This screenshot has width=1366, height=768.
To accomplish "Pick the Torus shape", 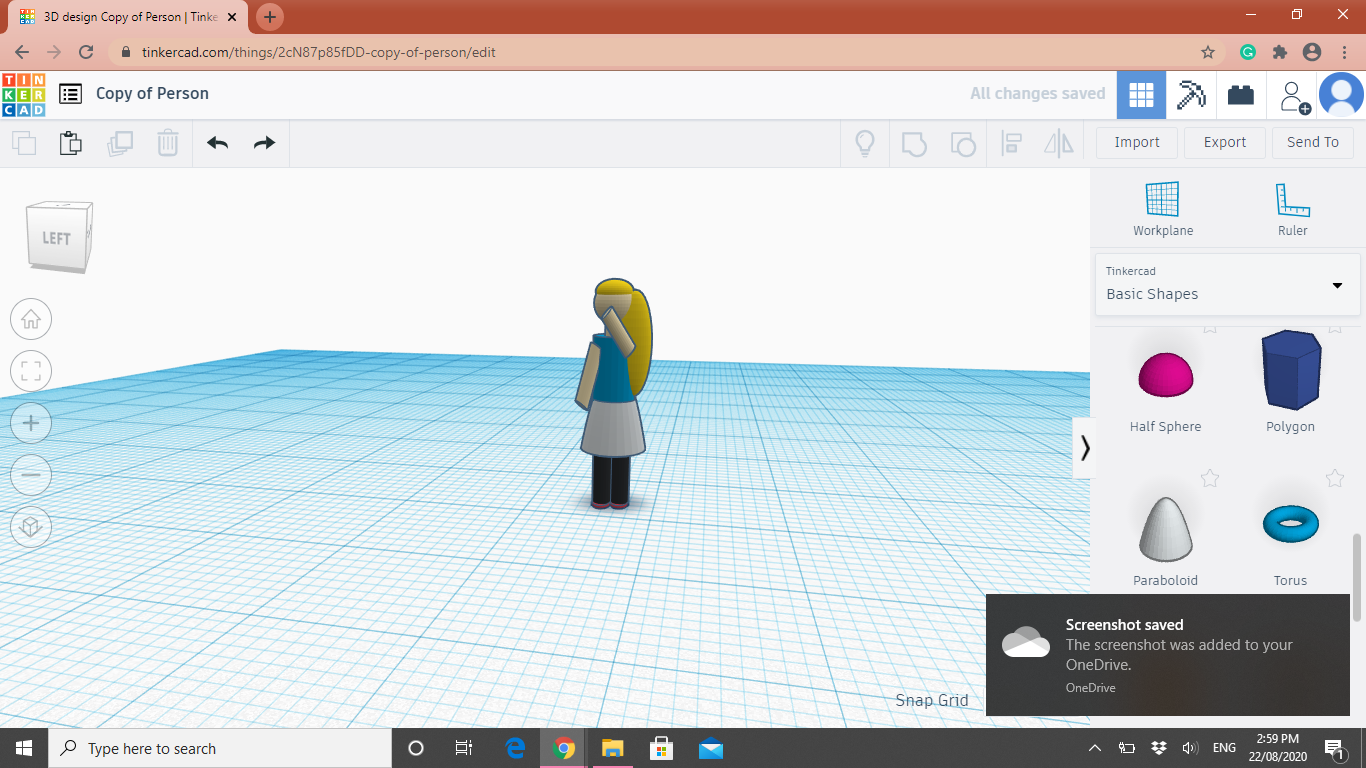I will point(1290,523).
